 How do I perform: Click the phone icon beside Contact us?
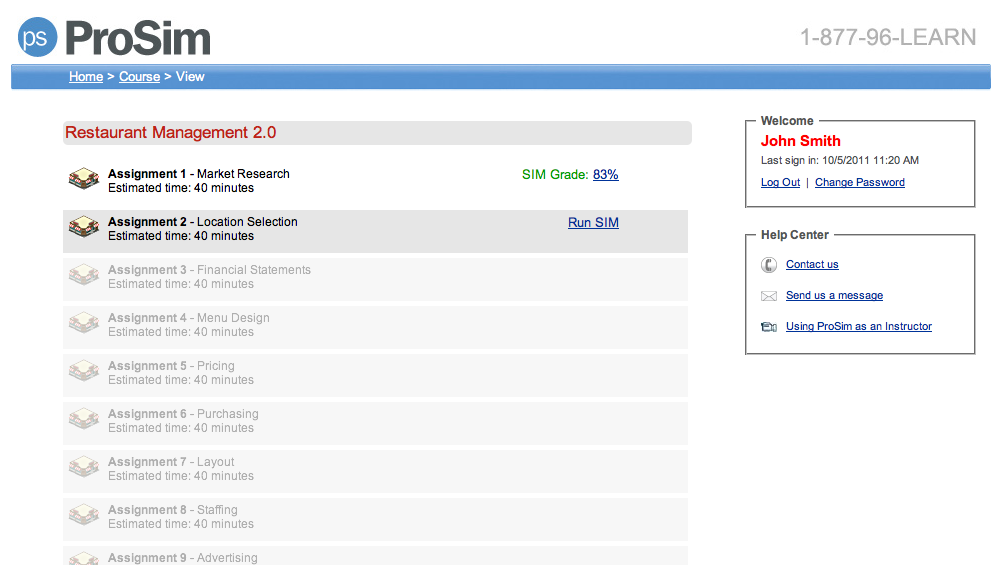769,264
